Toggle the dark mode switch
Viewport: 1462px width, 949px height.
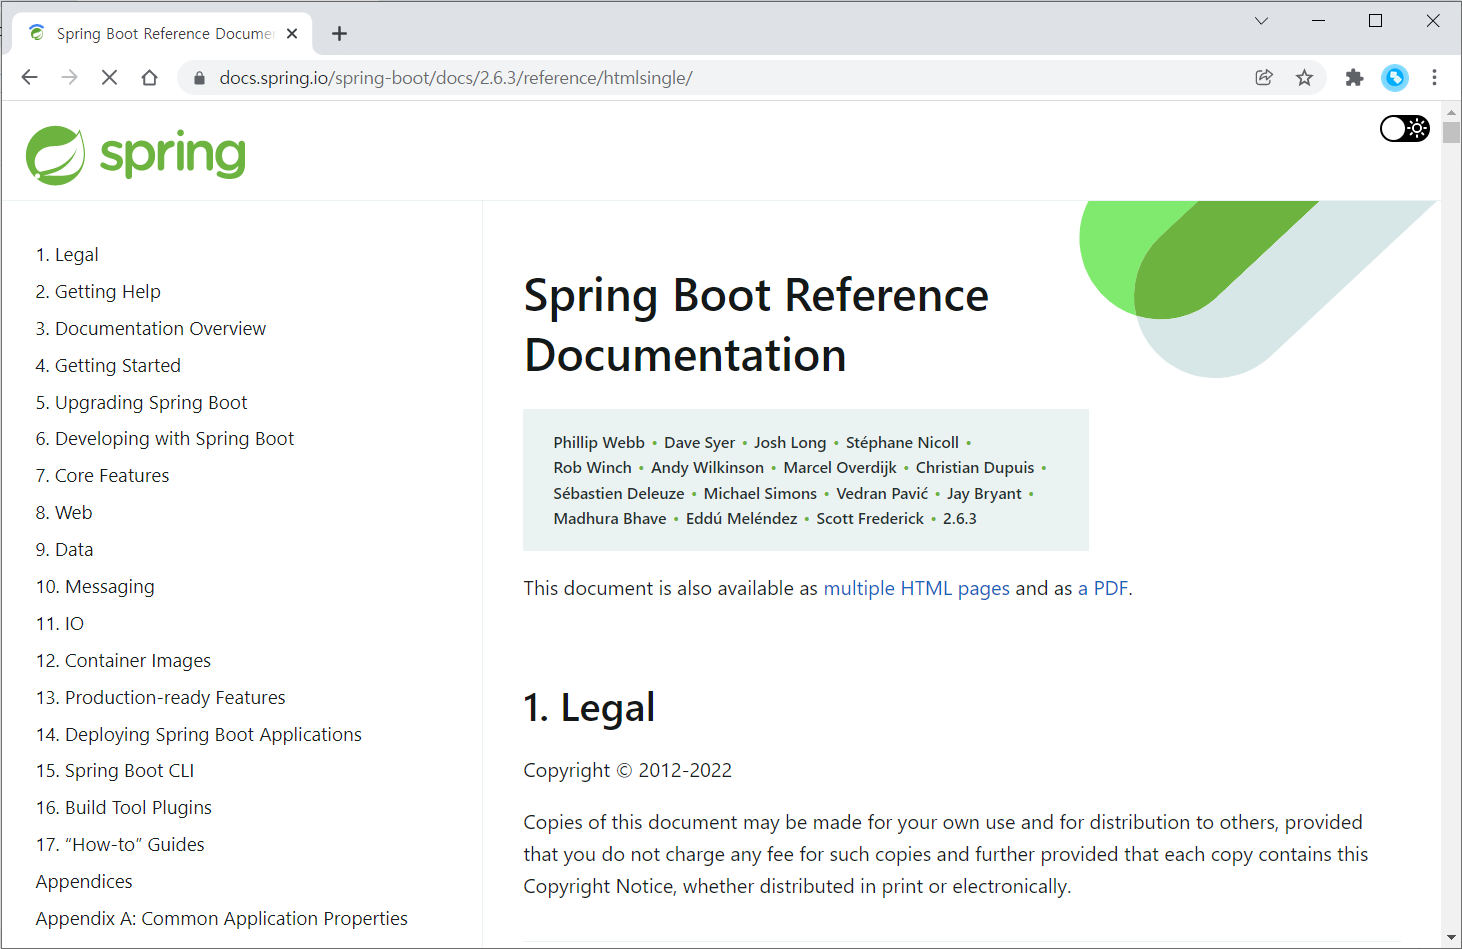click(1404, 128)
